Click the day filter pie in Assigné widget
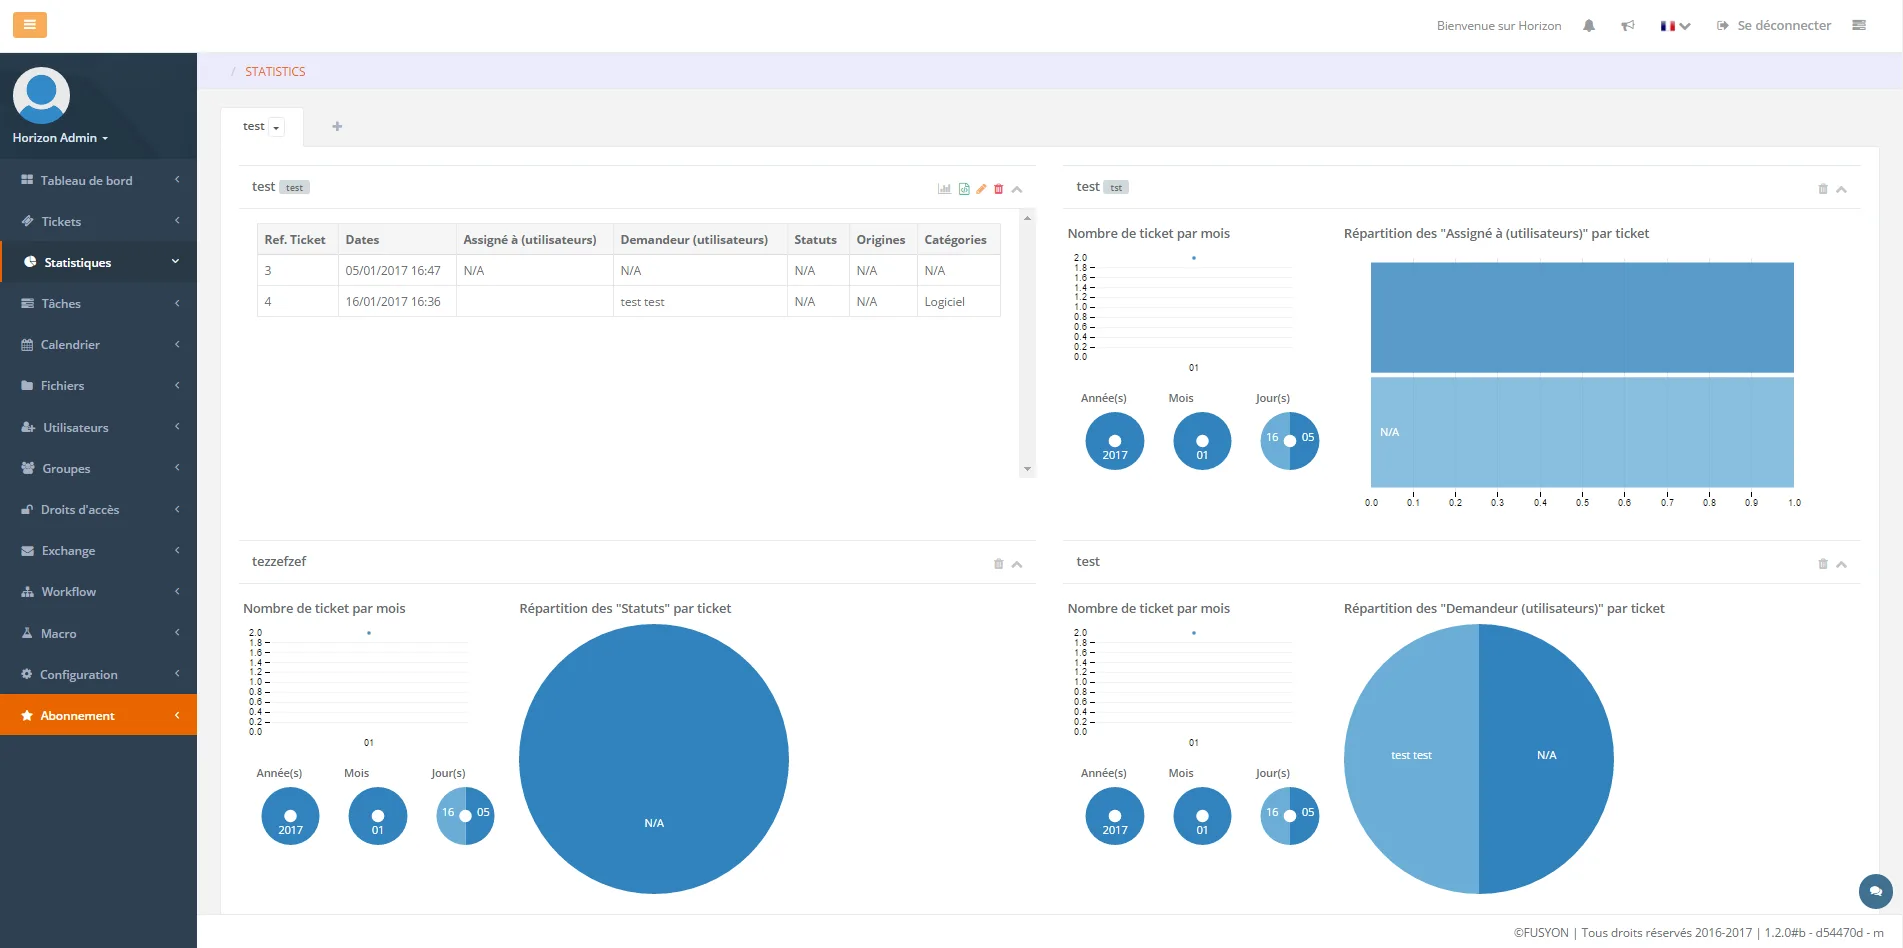1903x948 pixels. pos(1290,441)
